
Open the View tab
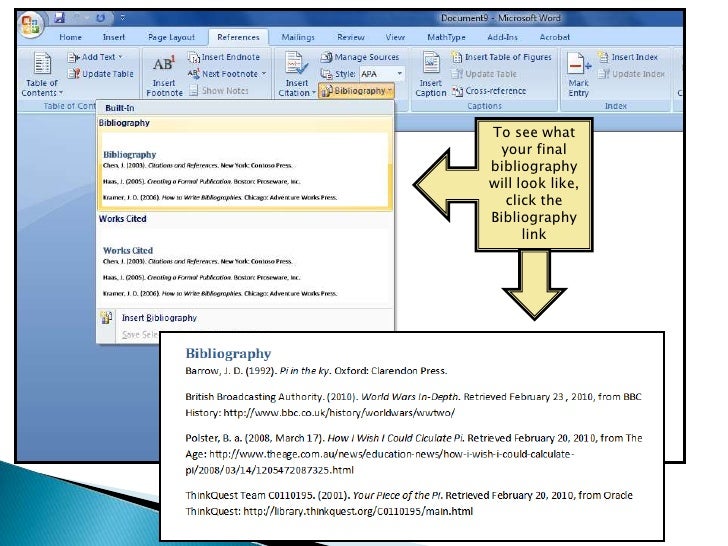click(x=395, y=37)
